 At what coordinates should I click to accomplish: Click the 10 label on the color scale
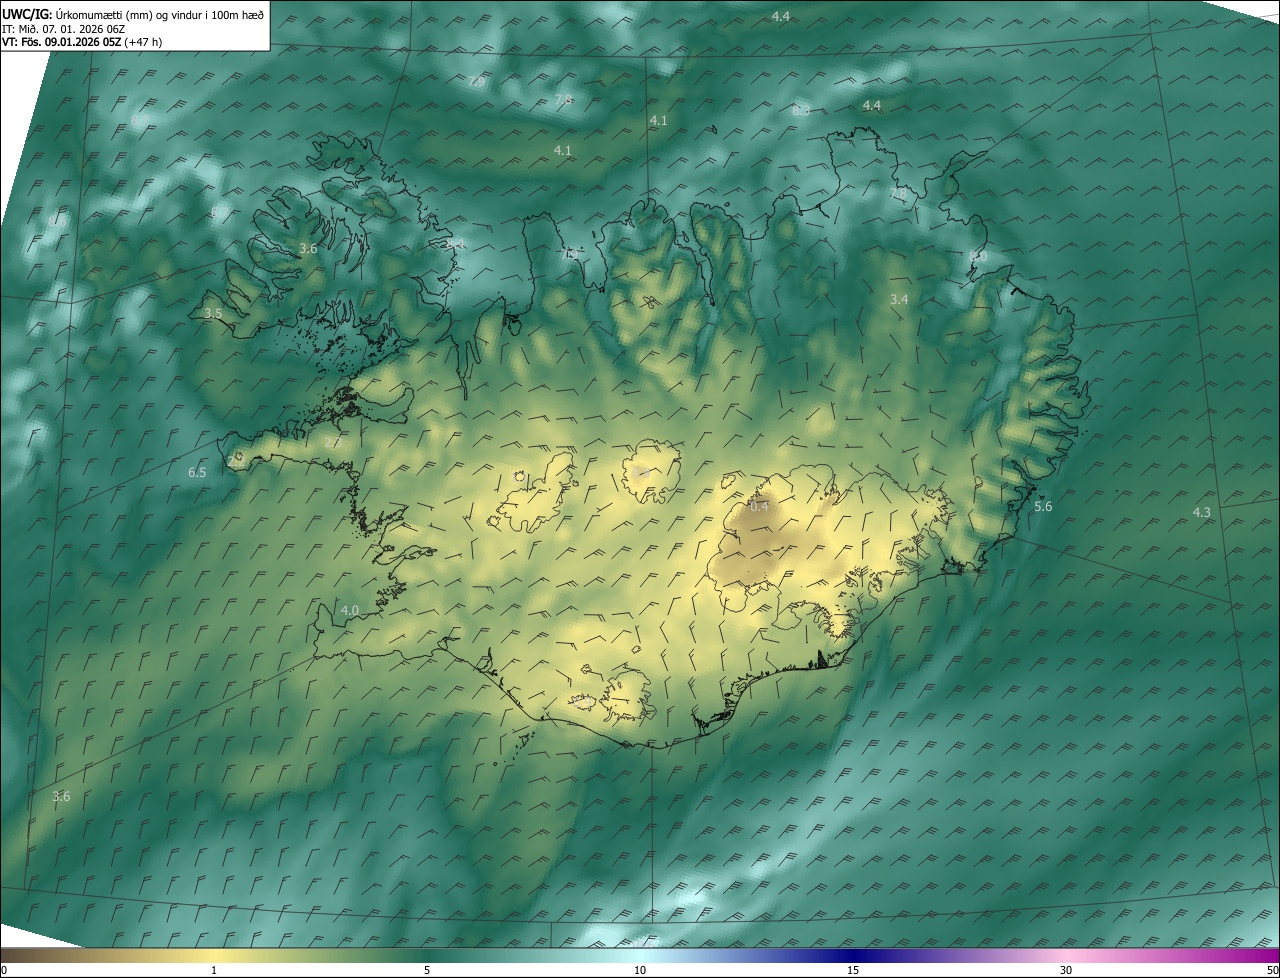pos(639,971)
